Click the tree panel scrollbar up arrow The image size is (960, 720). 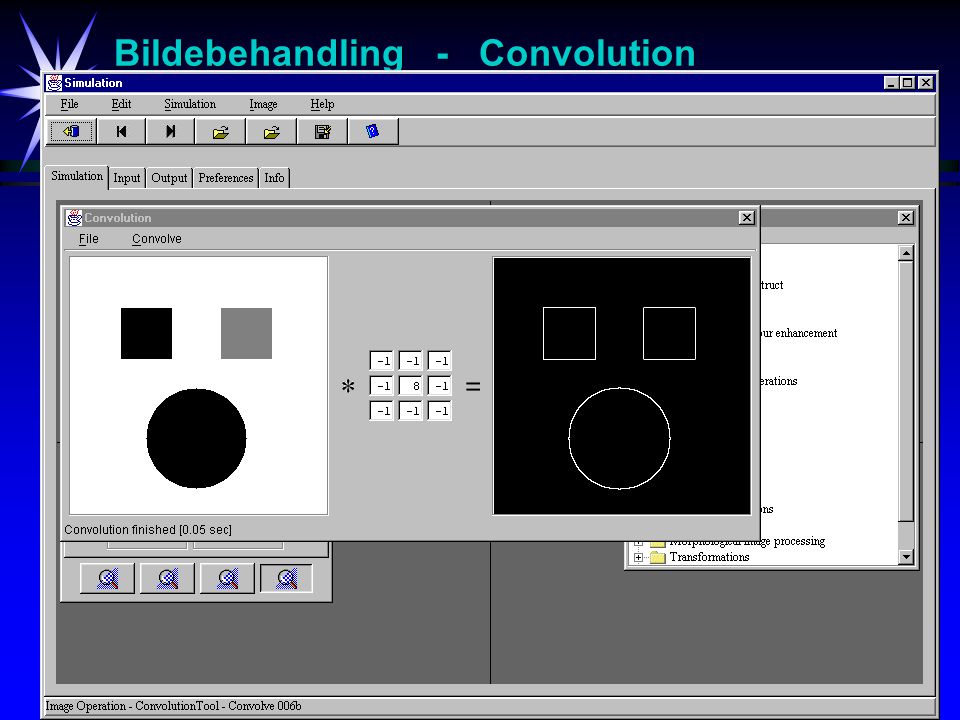pos(906,253)
